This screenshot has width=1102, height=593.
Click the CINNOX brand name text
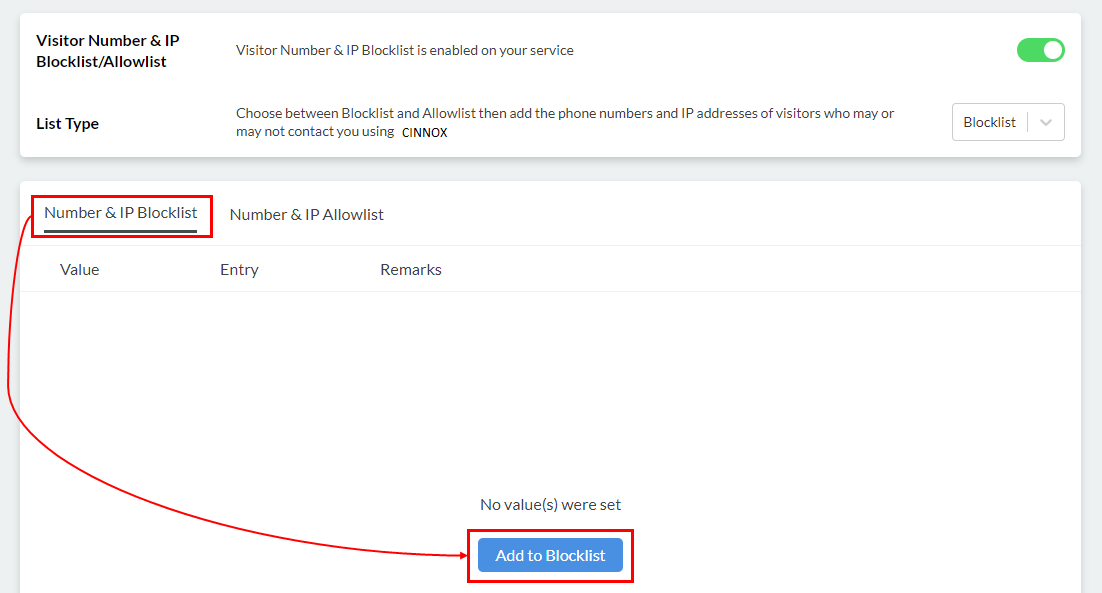[x=424, y=132]
